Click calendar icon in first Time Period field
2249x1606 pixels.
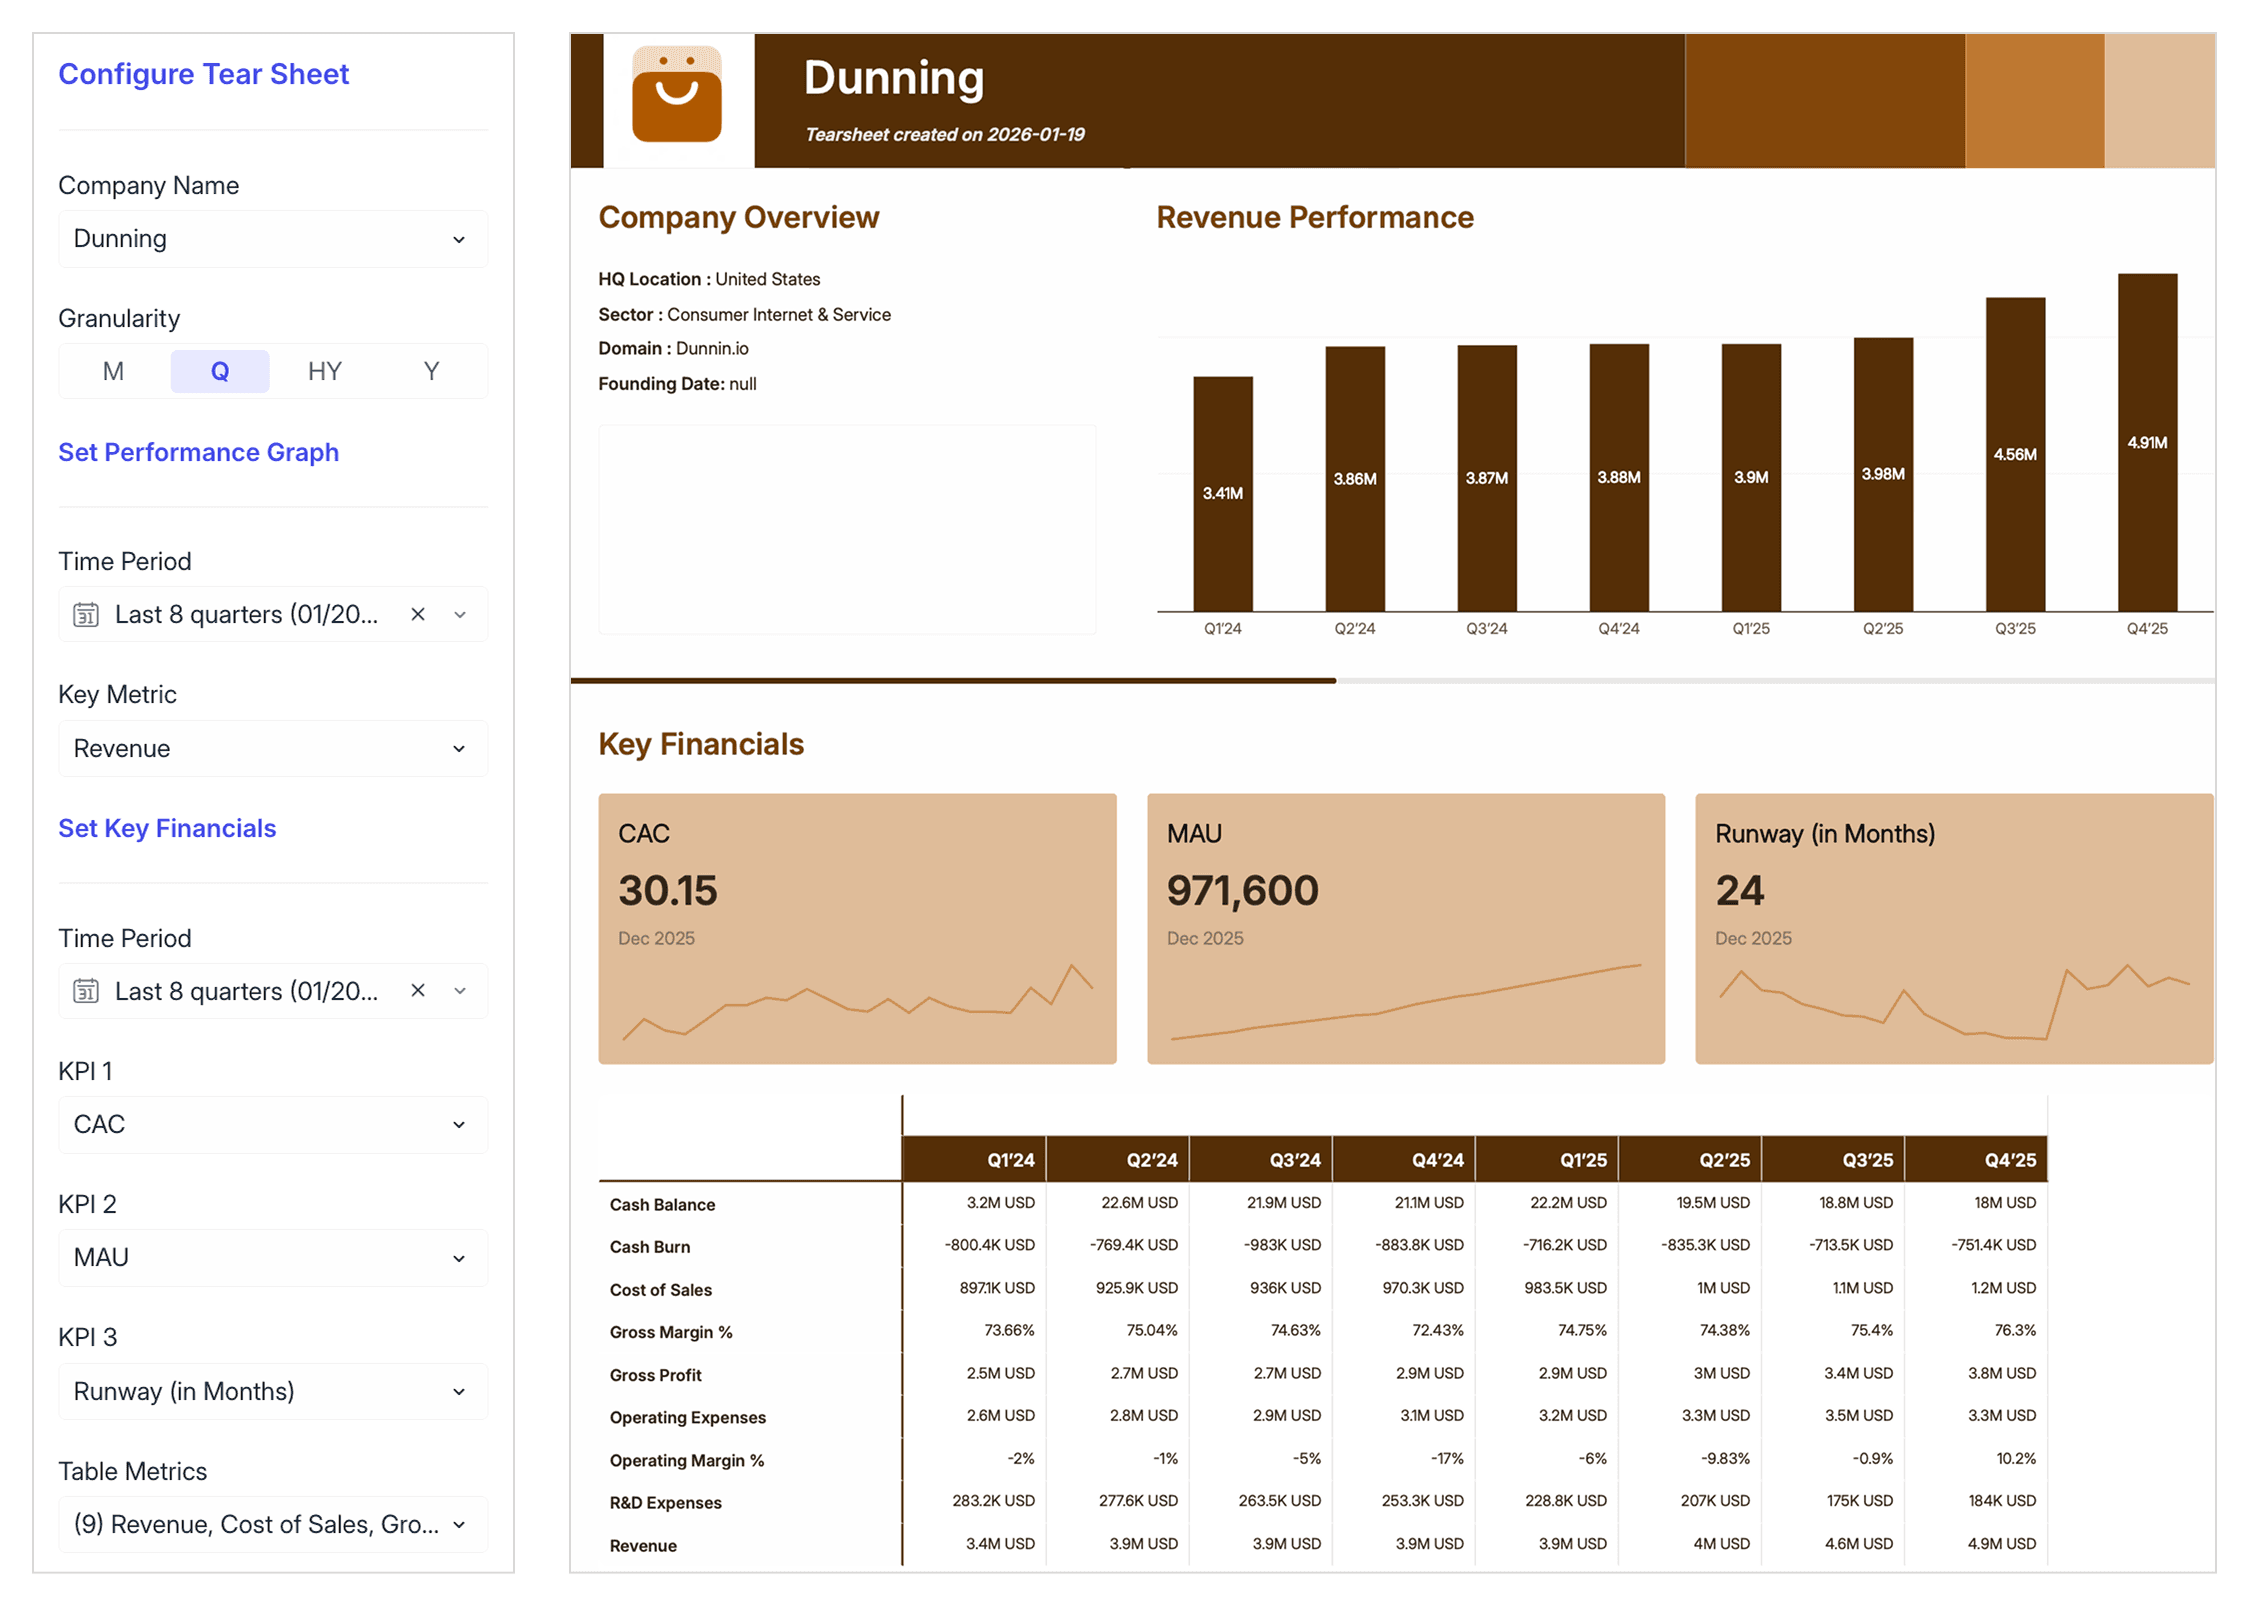pyautogui.click(x=86, y=615)
